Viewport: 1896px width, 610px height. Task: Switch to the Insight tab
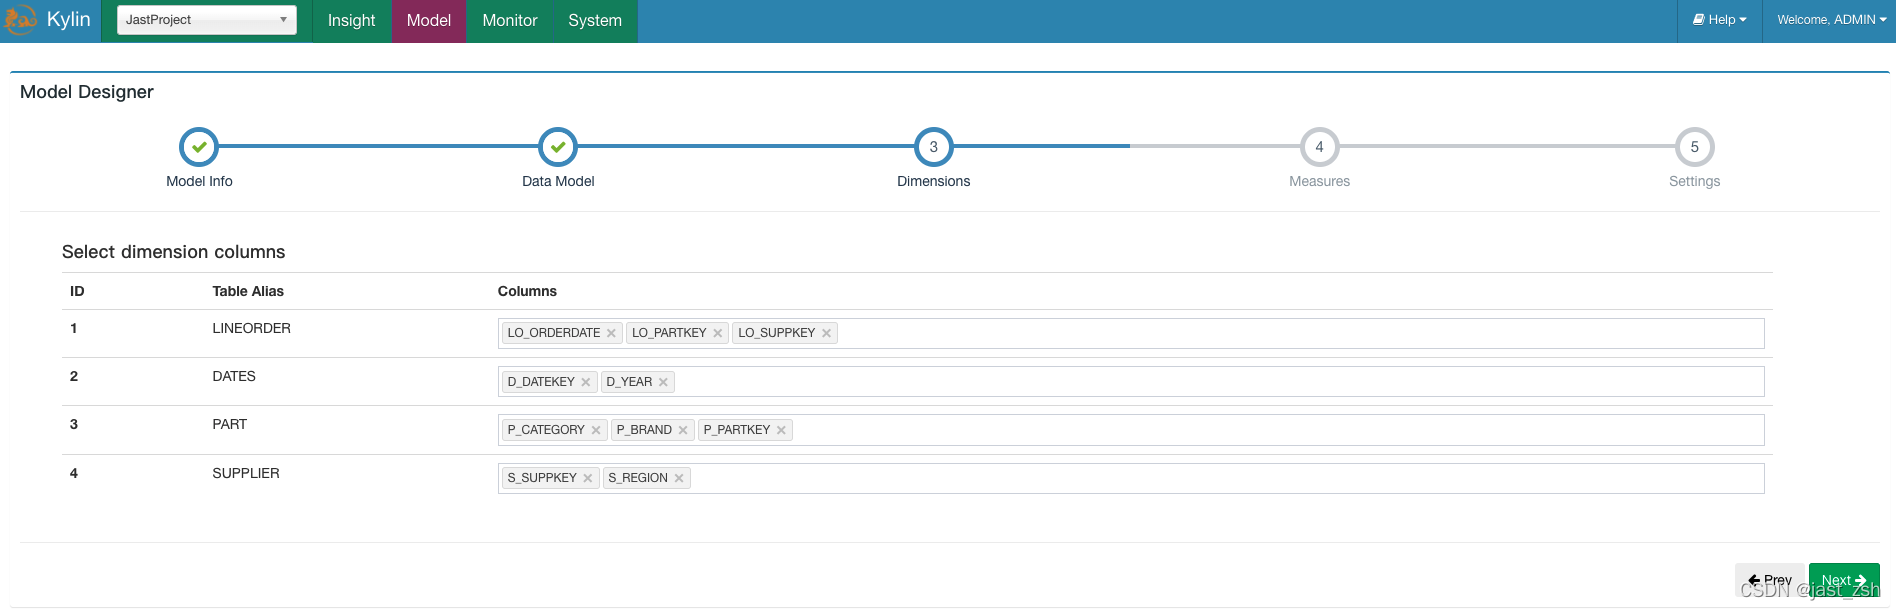(351, 21)
